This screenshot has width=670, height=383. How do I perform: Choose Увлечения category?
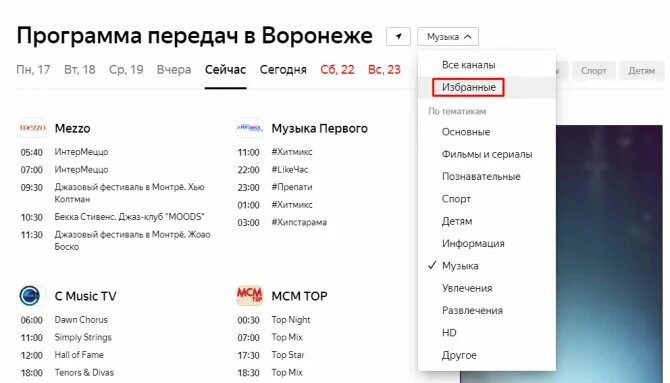click(x=467, y=289)
